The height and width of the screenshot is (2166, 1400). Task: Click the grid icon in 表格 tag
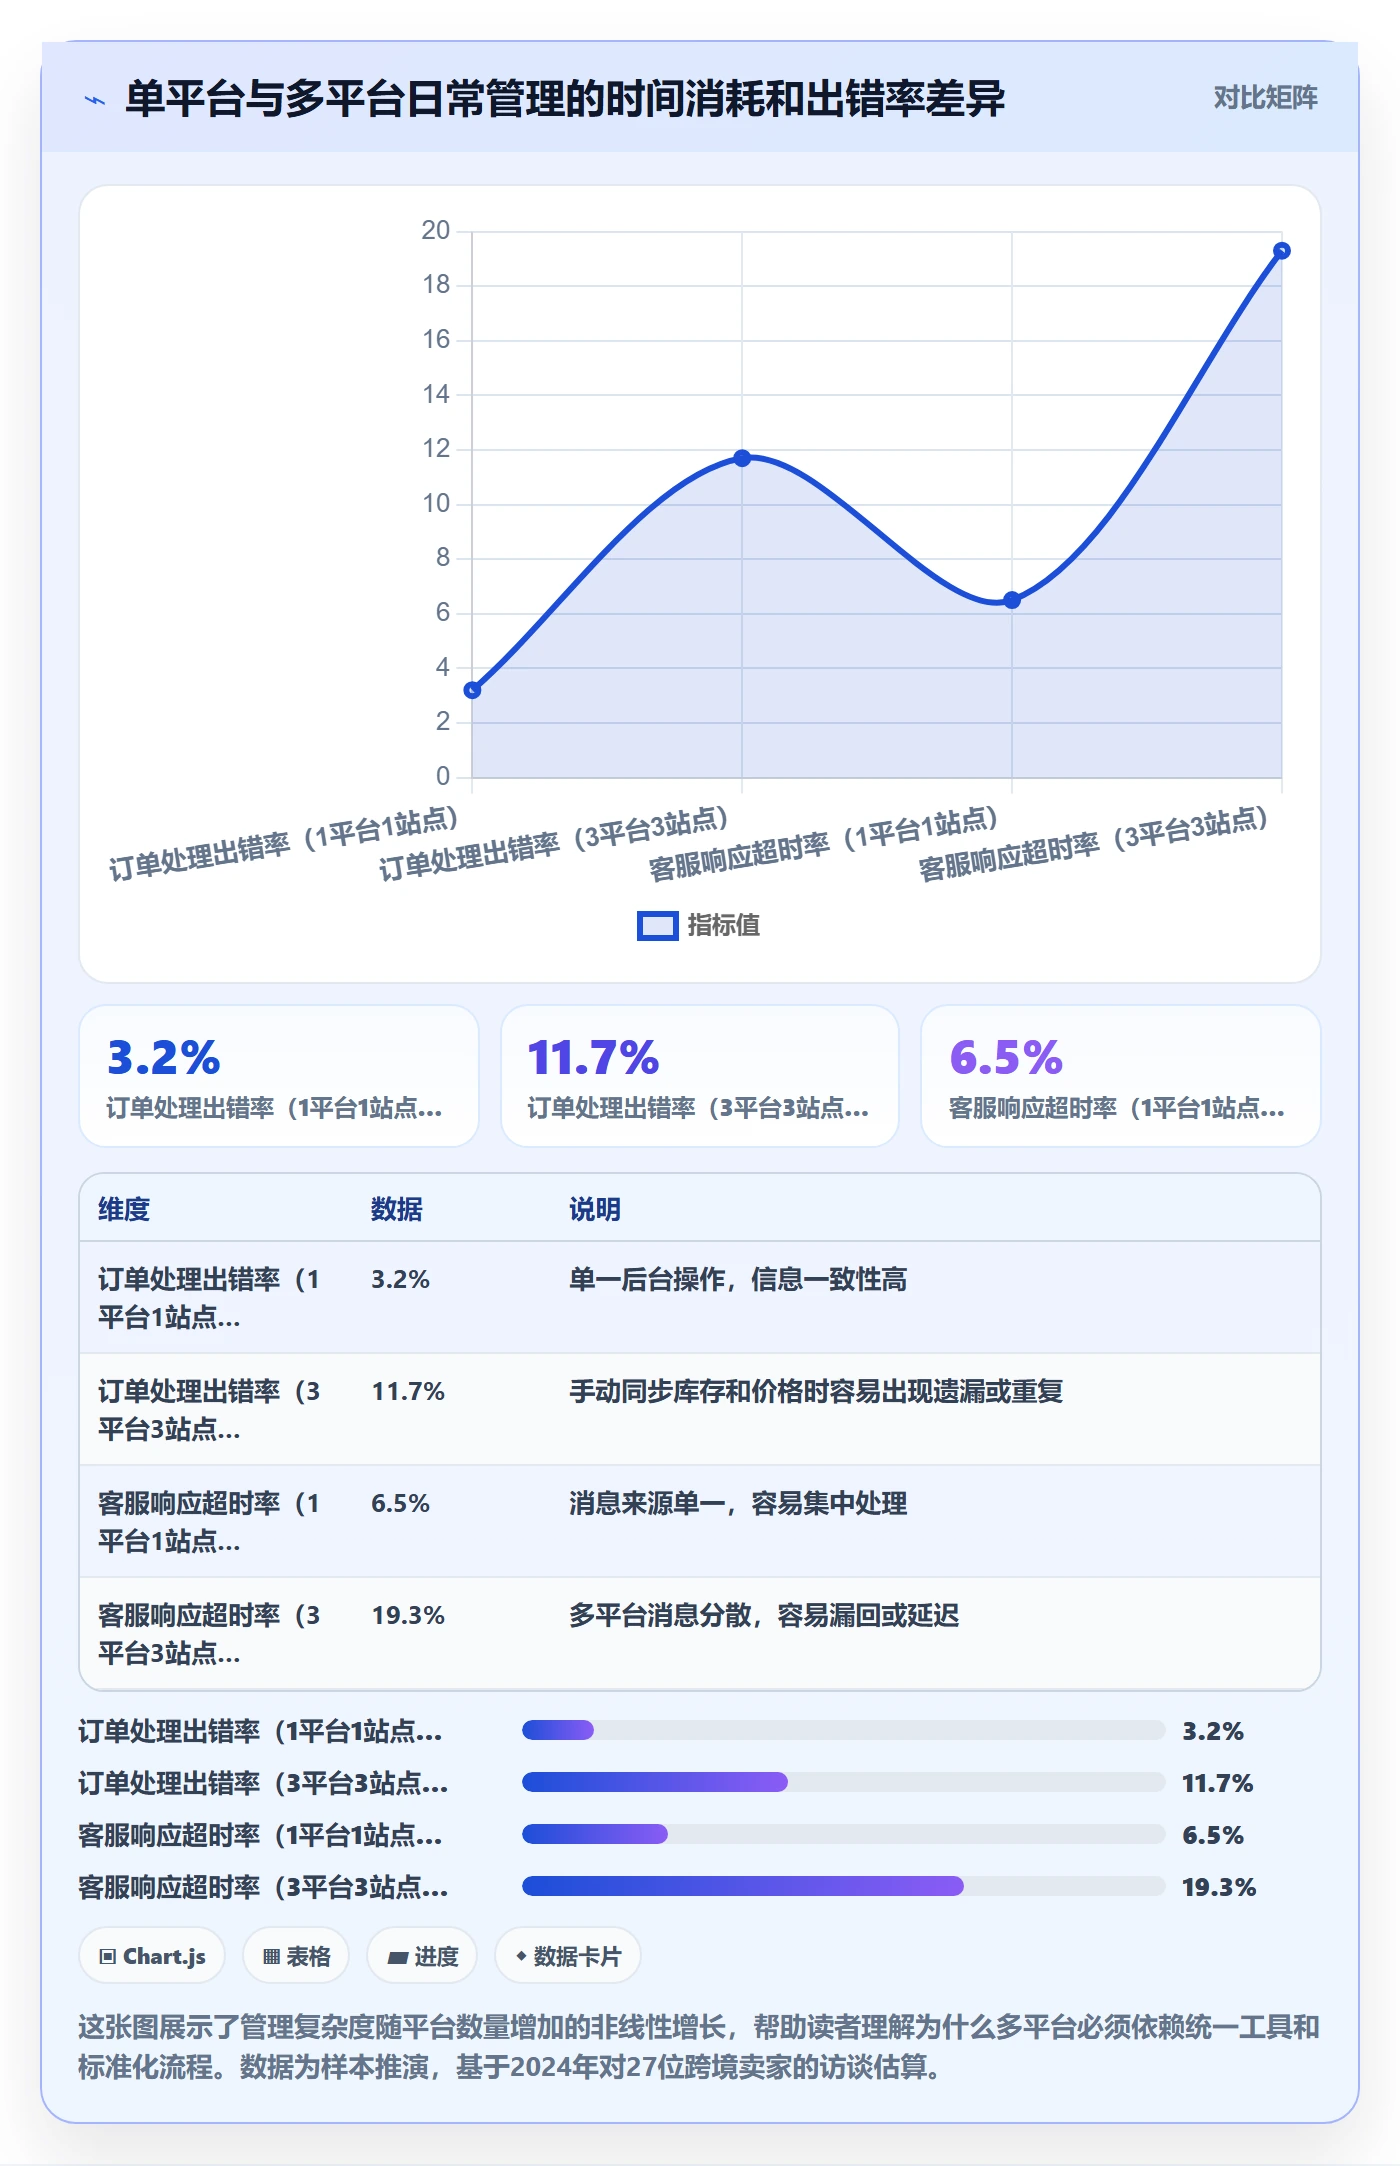(x=271, y=1957)
